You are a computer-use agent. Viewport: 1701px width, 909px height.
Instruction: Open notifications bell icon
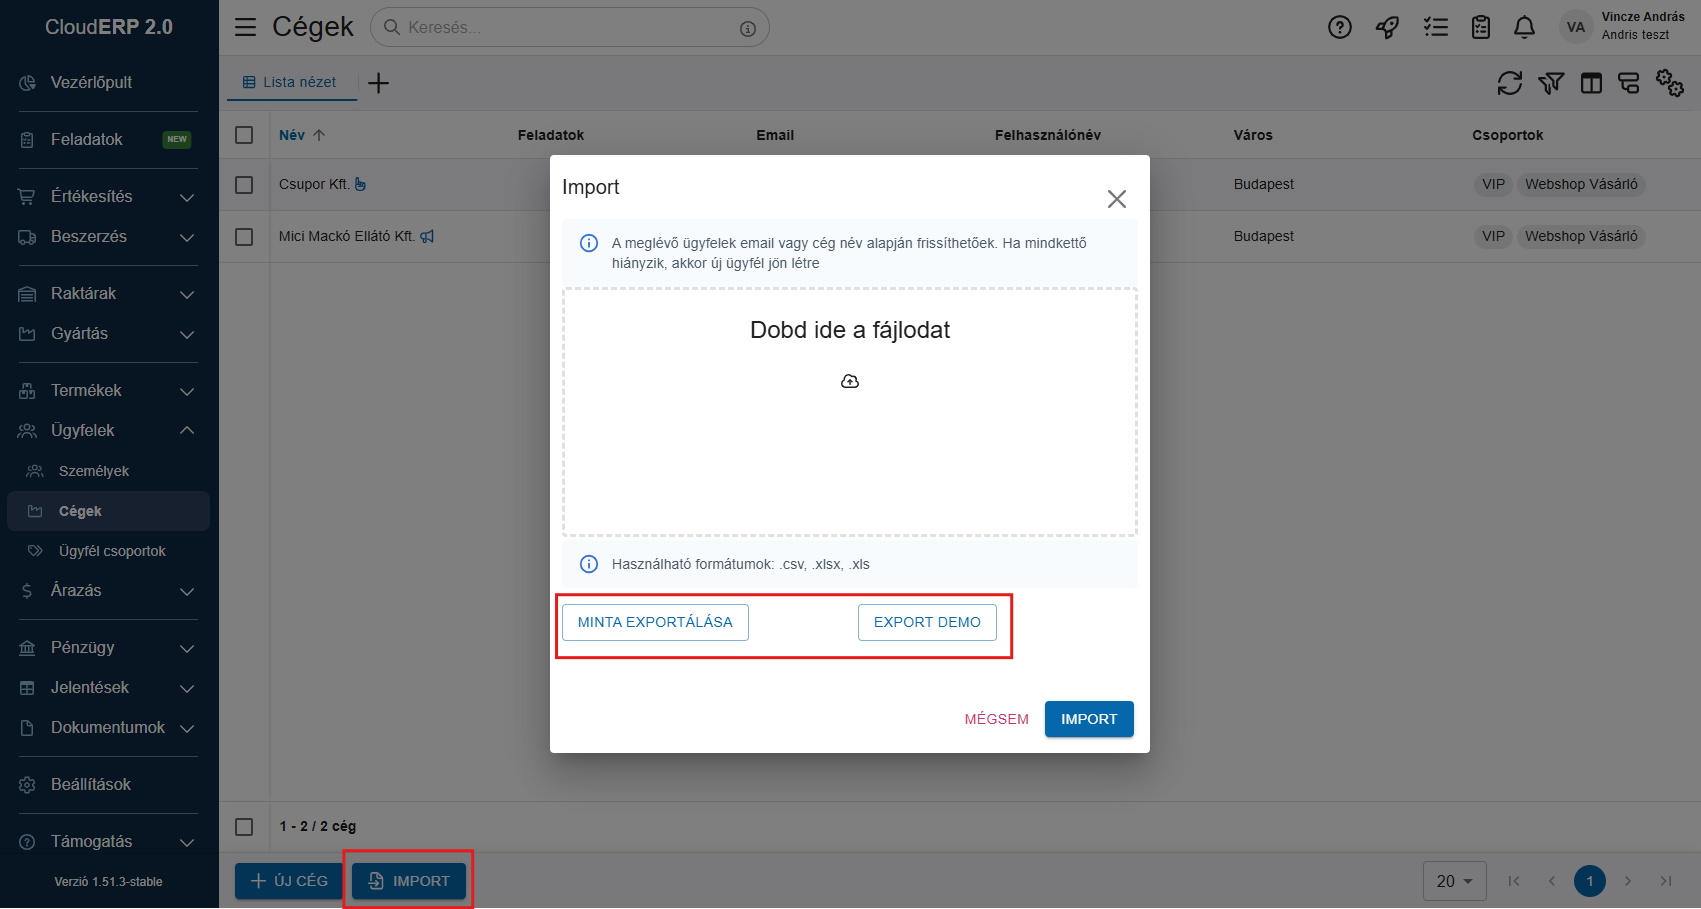(1524, 28)
